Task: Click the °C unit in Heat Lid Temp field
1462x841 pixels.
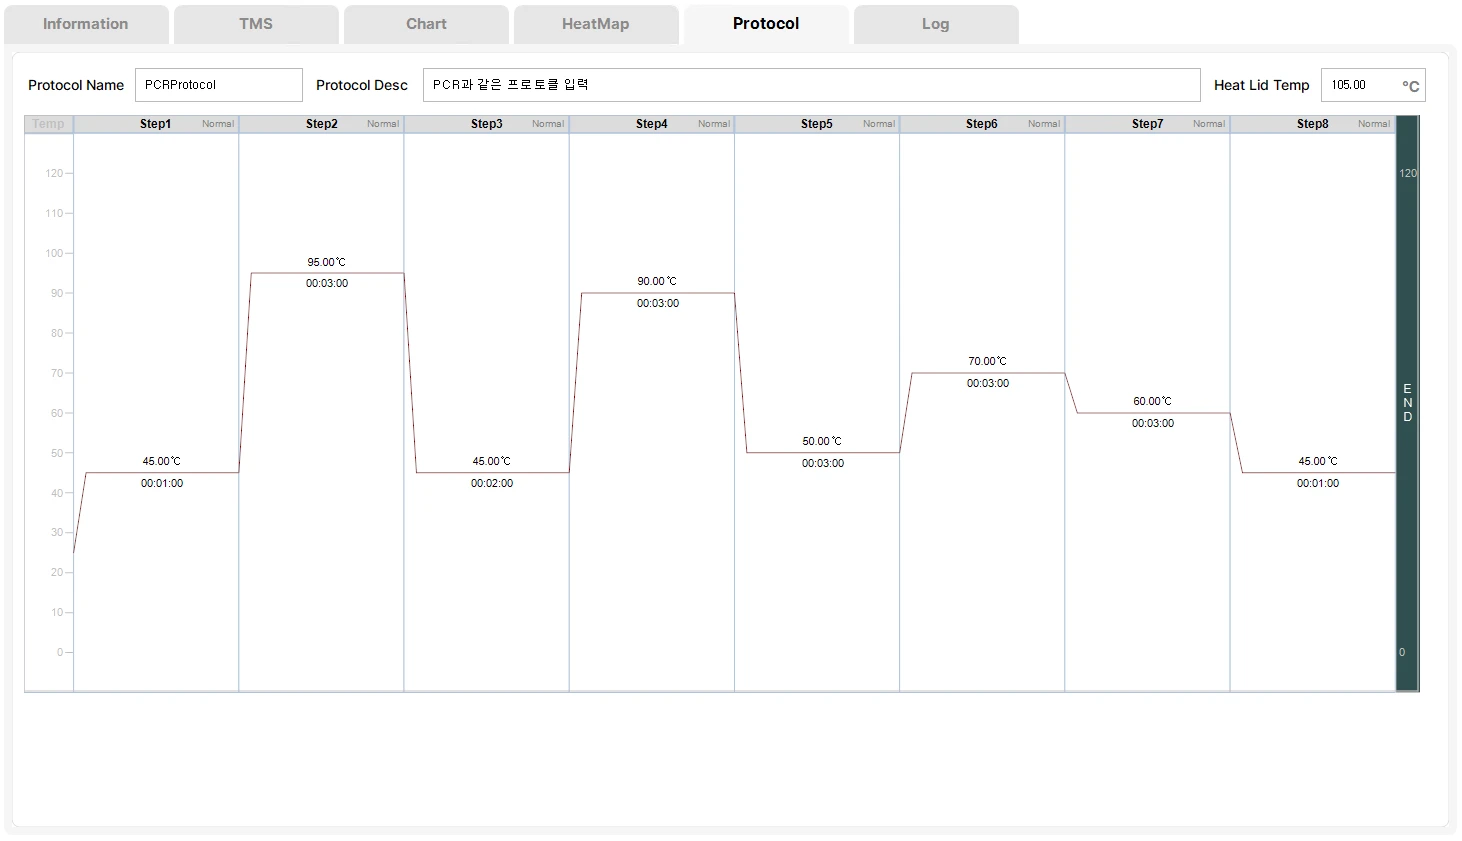Action: coord(1410,86)
